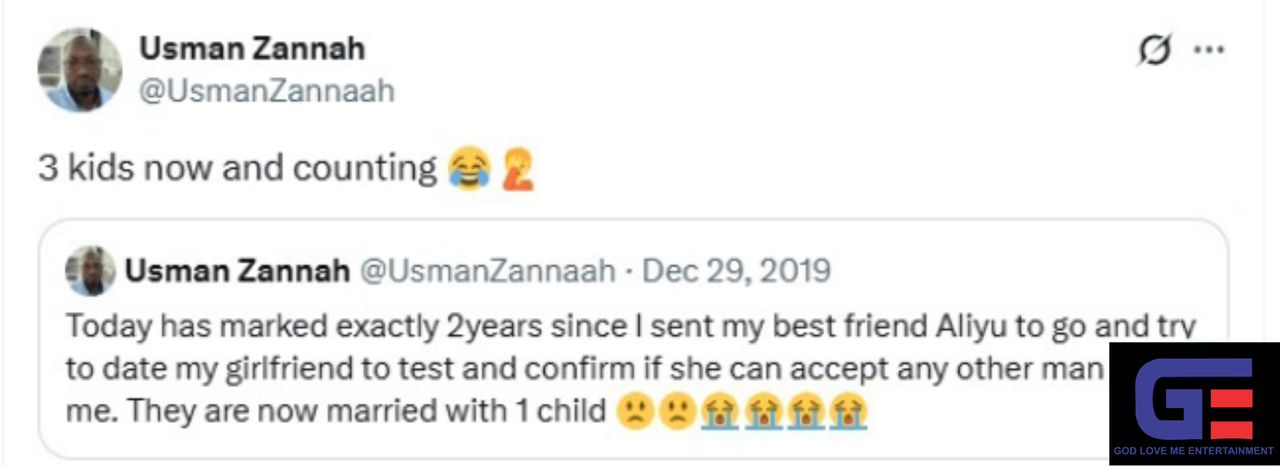Click the first frowning emoji in quoted tweet
Image resolution: width=1280 pixels, height=466 pixels.
click(x=636, y=411)
